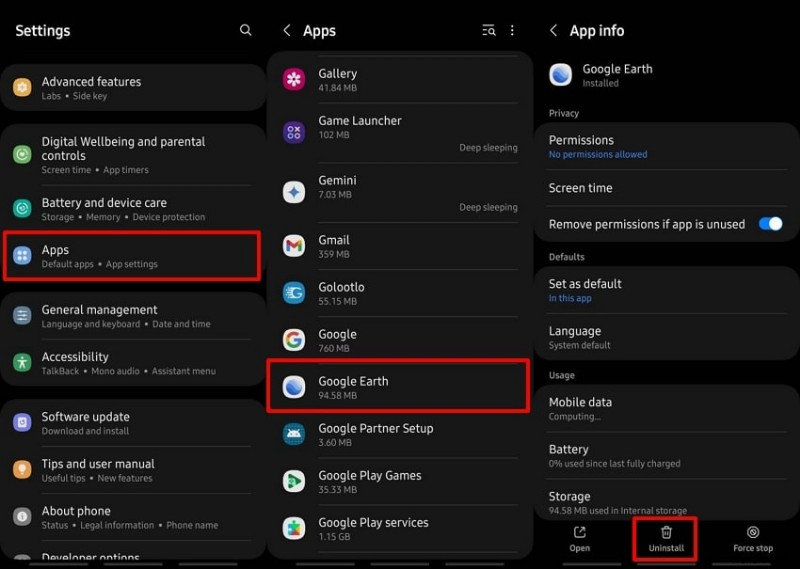800x569 pixels.
Task: Open Tips and user manual row
Action: point(133,470)
